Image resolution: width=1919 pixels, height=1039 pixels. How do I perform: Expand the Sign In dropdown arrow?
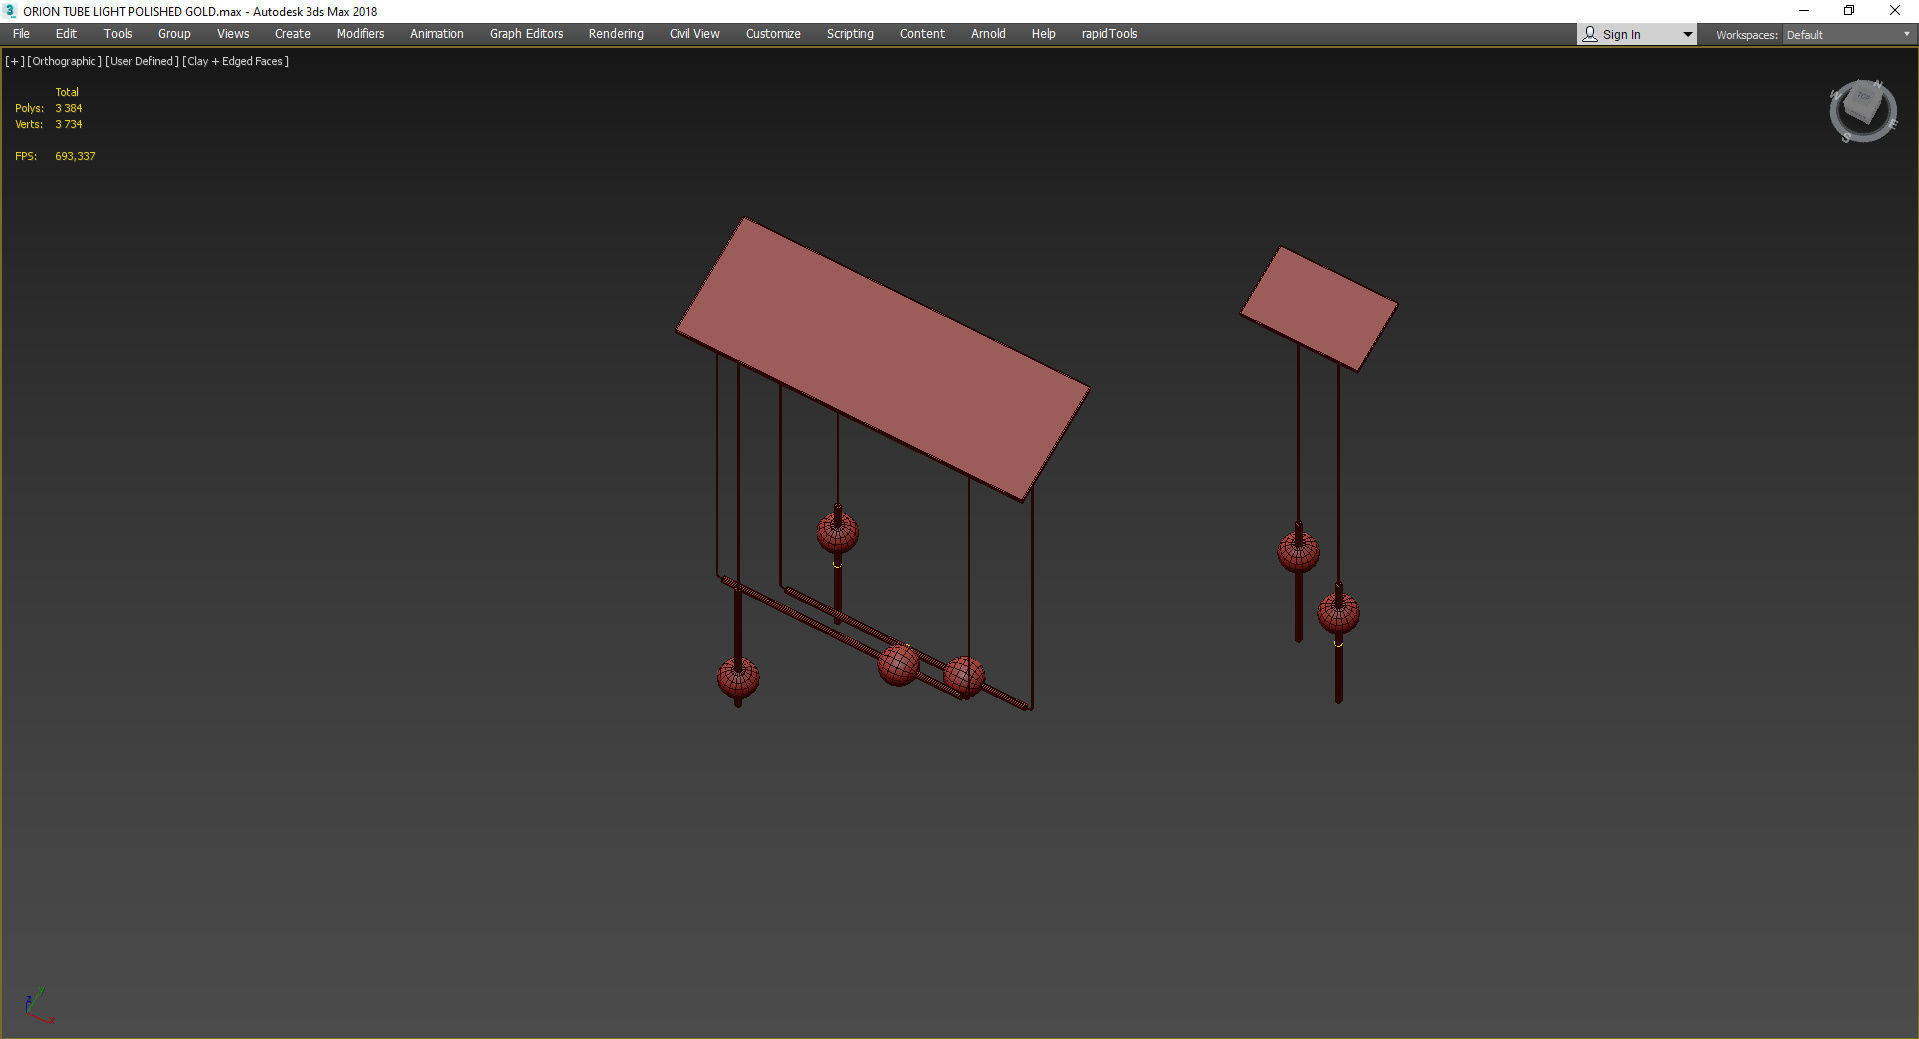[1687, 35]
